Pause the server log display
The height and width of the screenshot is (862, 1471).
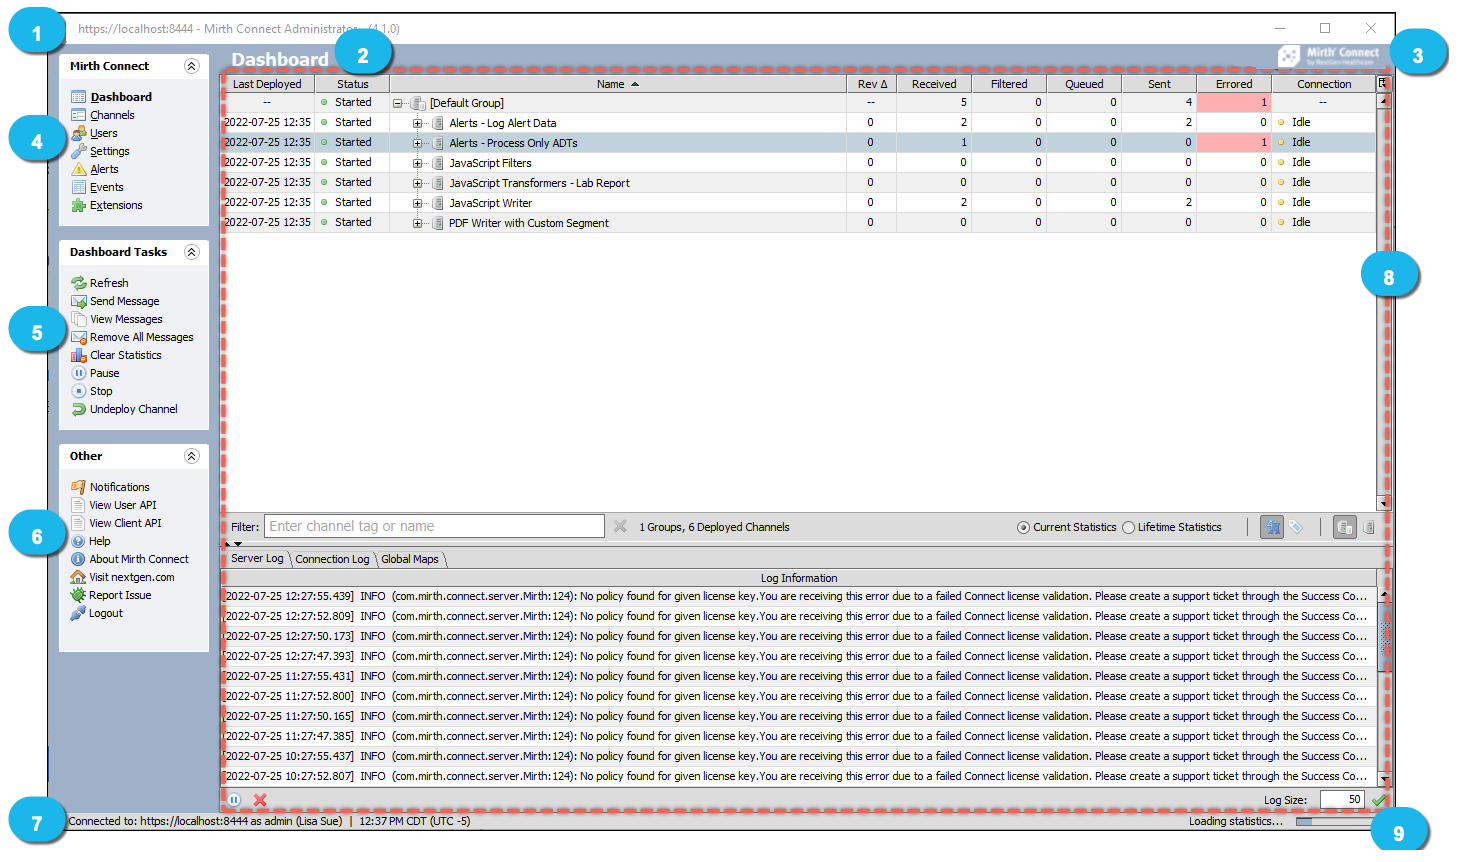click(x=234, y=800)
